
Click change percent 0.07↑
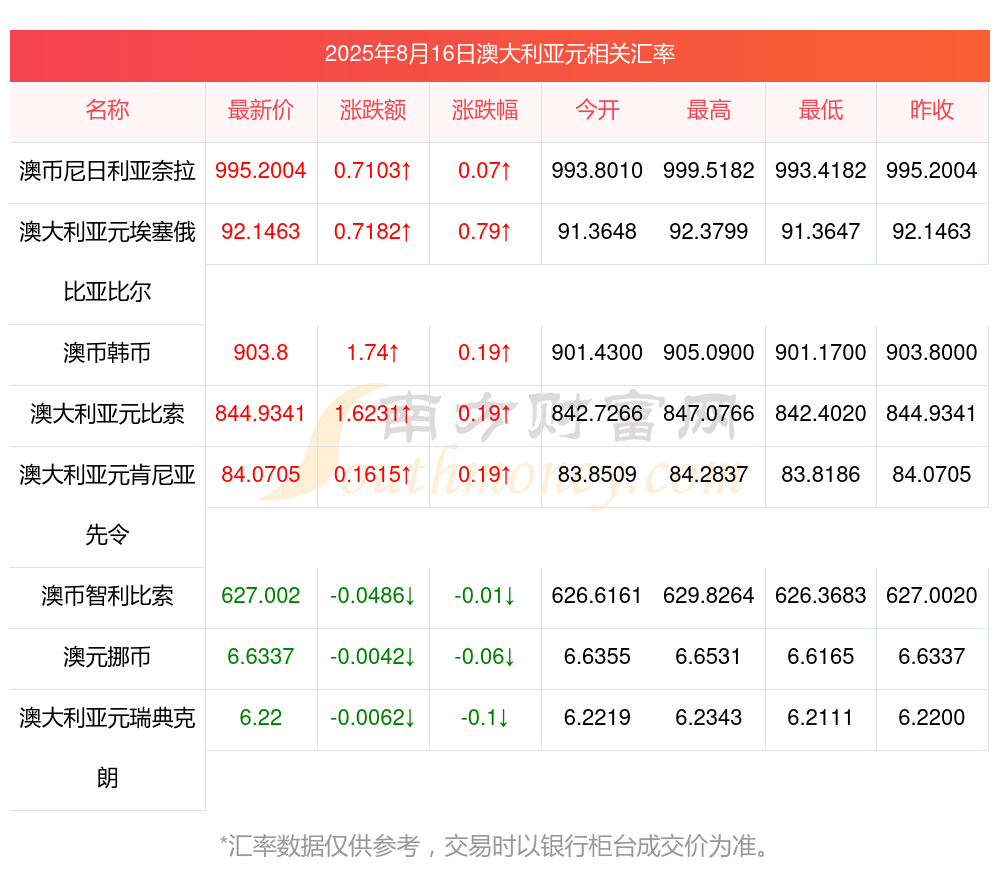[485, 170]
